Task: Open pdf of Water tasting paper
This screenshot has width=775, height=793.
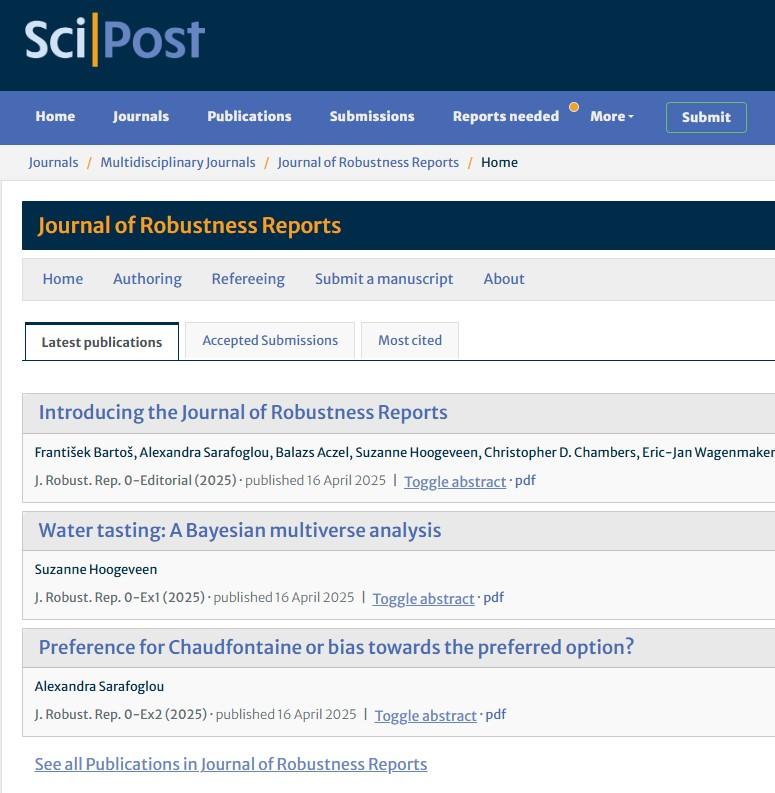Action: coord(493,598)
